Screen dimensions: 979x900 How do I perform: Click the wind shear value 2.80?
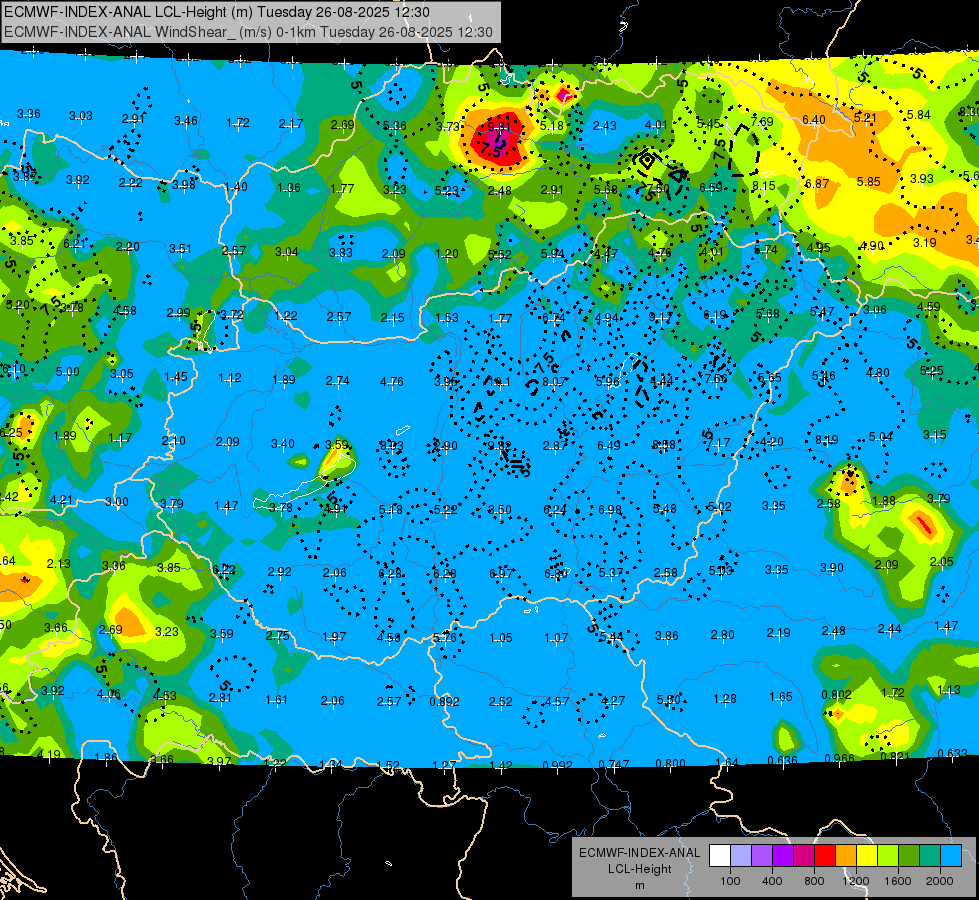coord(722,635)
